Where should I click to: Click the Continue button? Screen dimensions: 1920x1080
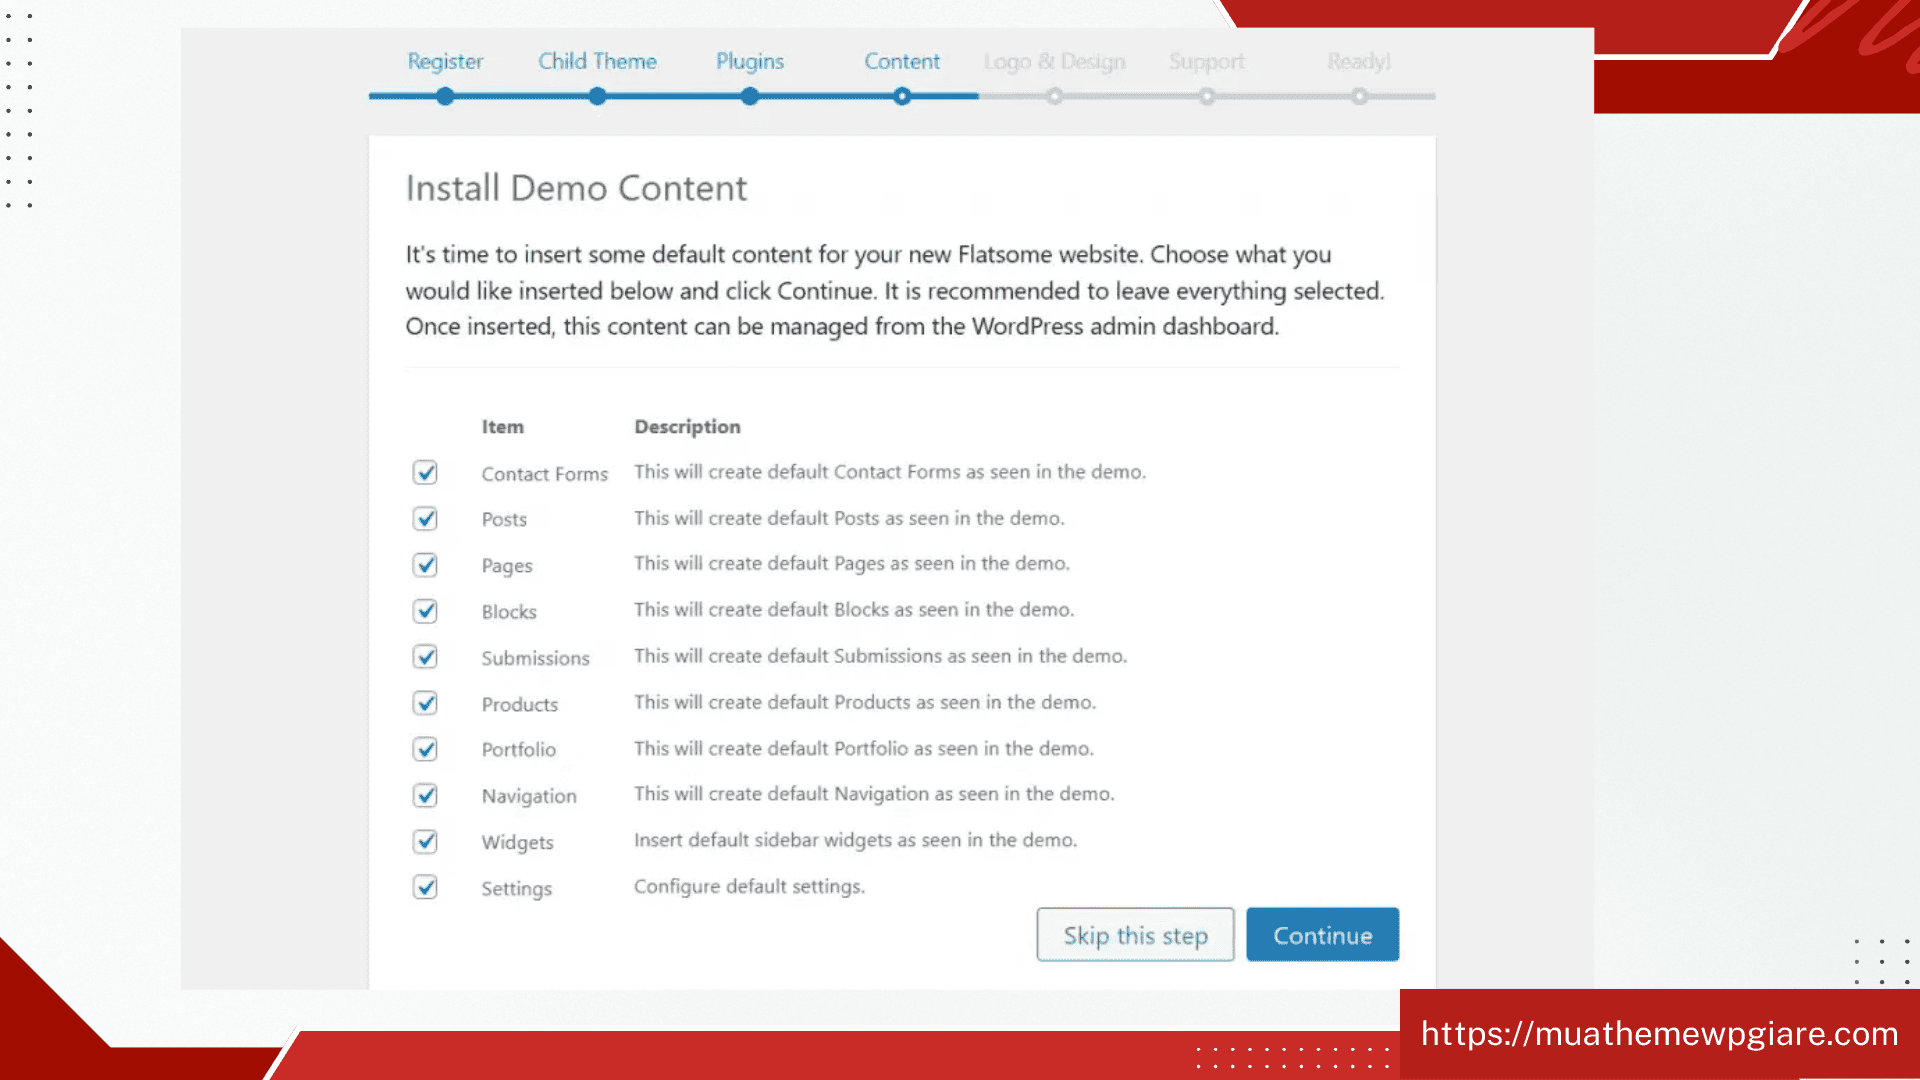pyautogui.click(x=1322, y=935)
